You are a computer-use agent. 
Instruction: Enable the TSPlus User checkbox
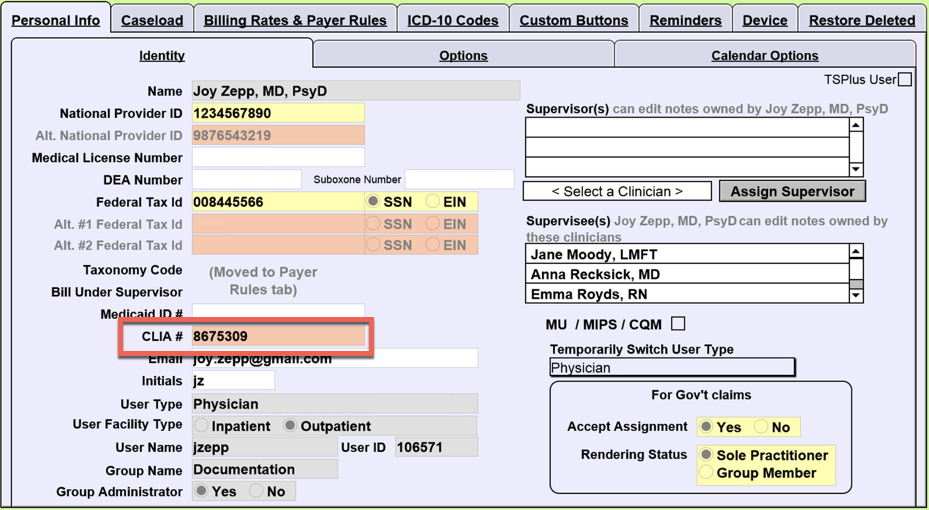click(904, 80)
